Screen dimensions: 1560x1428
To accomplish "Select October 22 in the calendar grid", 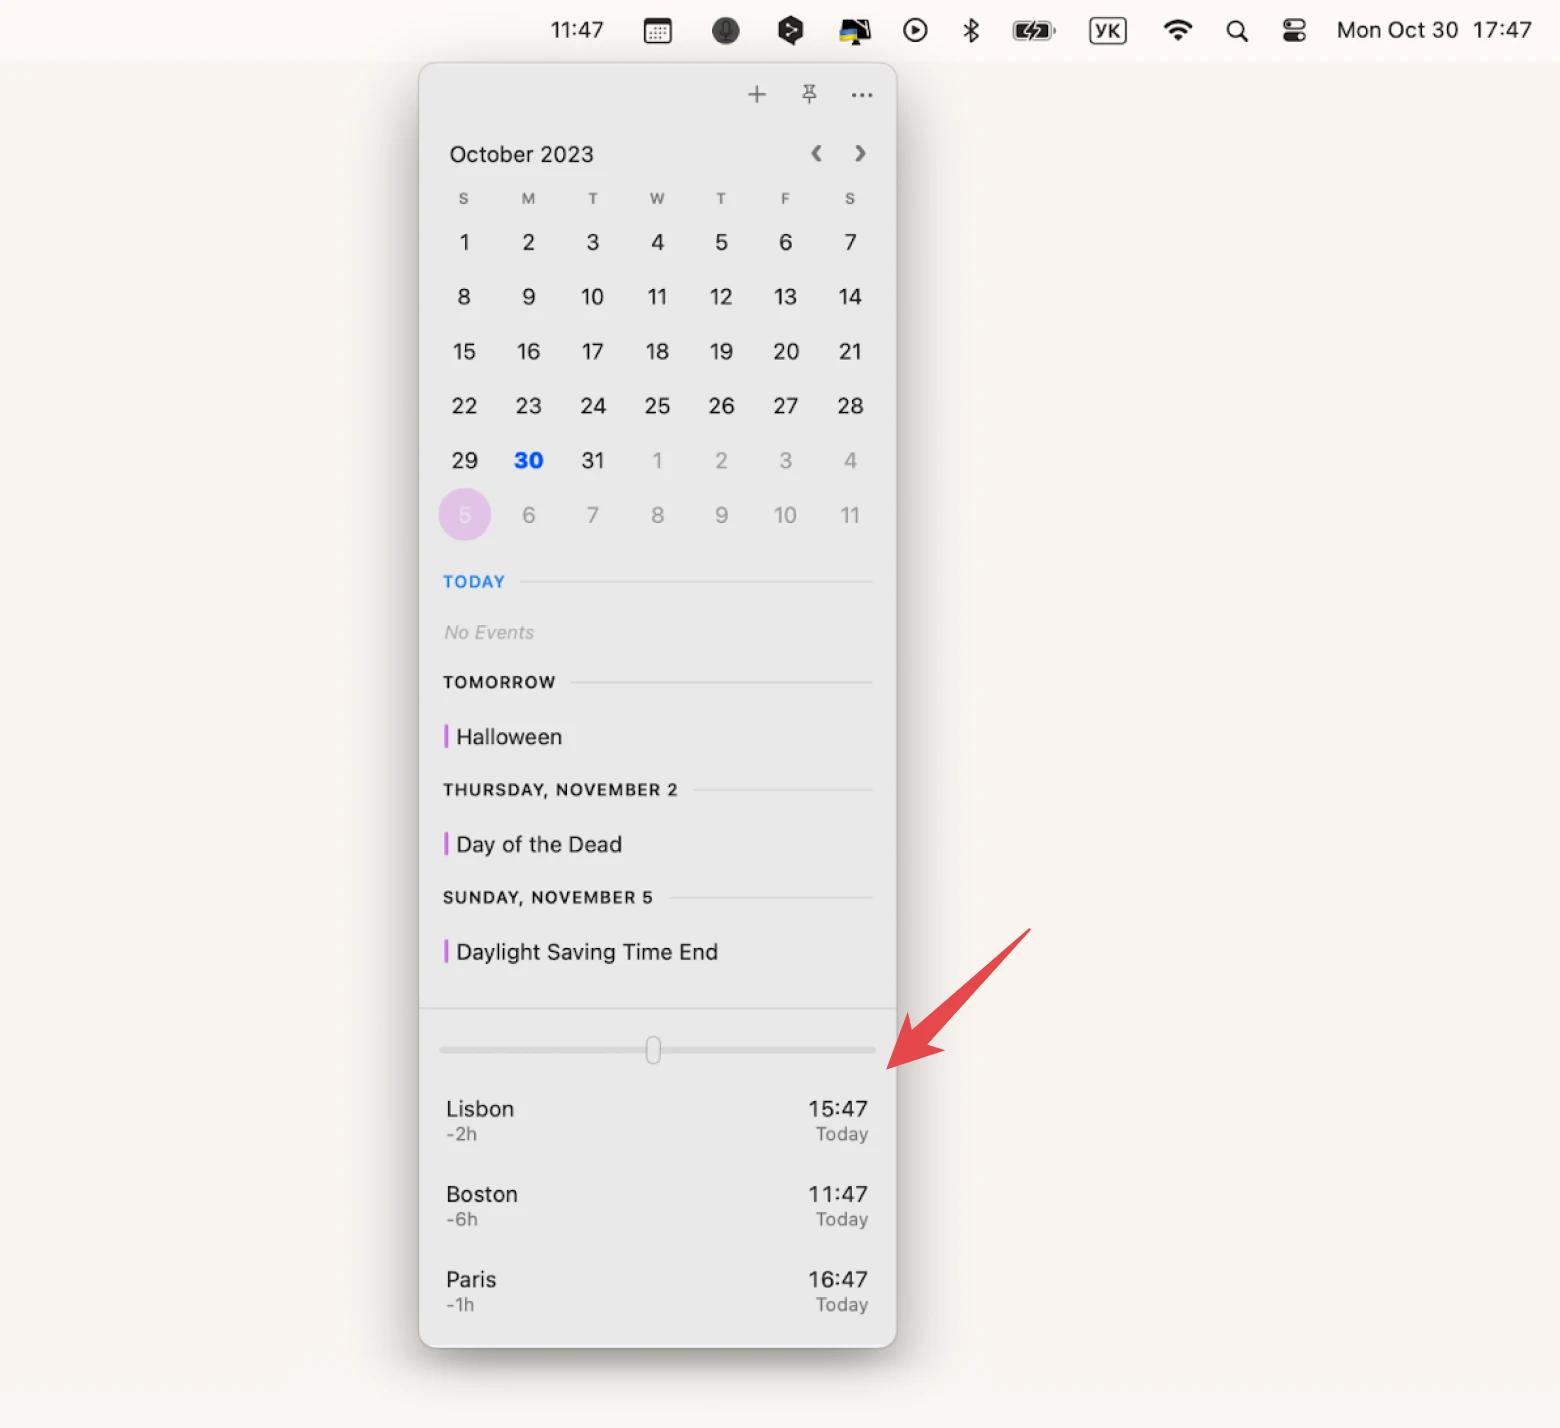I will 464,406.
